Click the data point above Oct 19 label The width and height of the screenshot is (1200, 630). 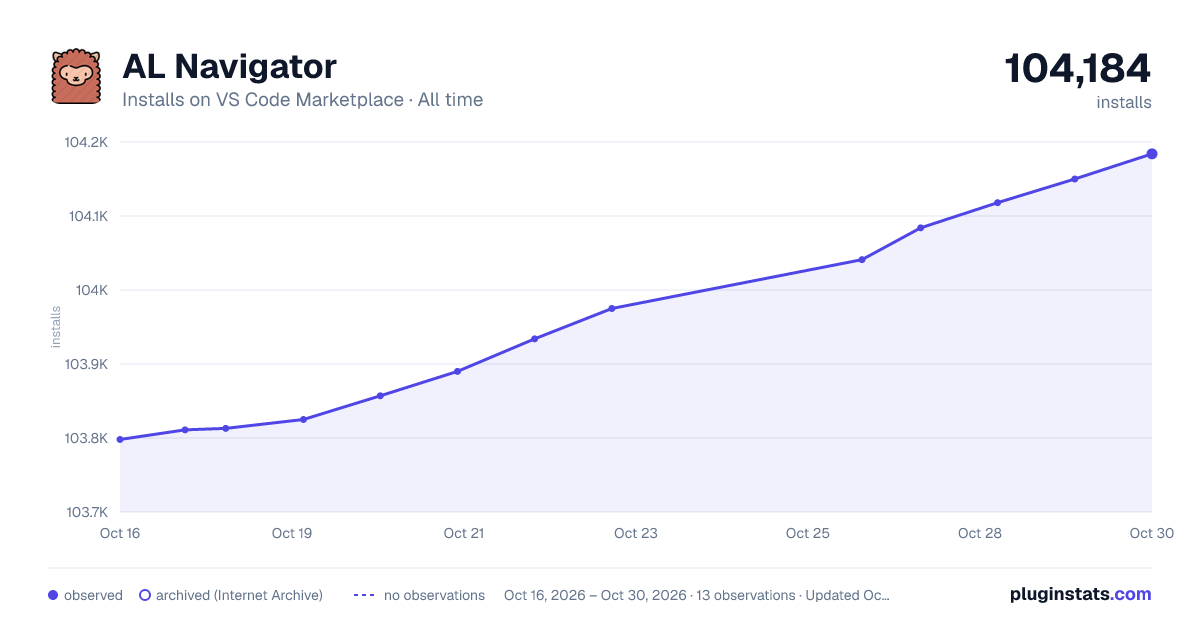pyautogui.click(x=303, y=419)
